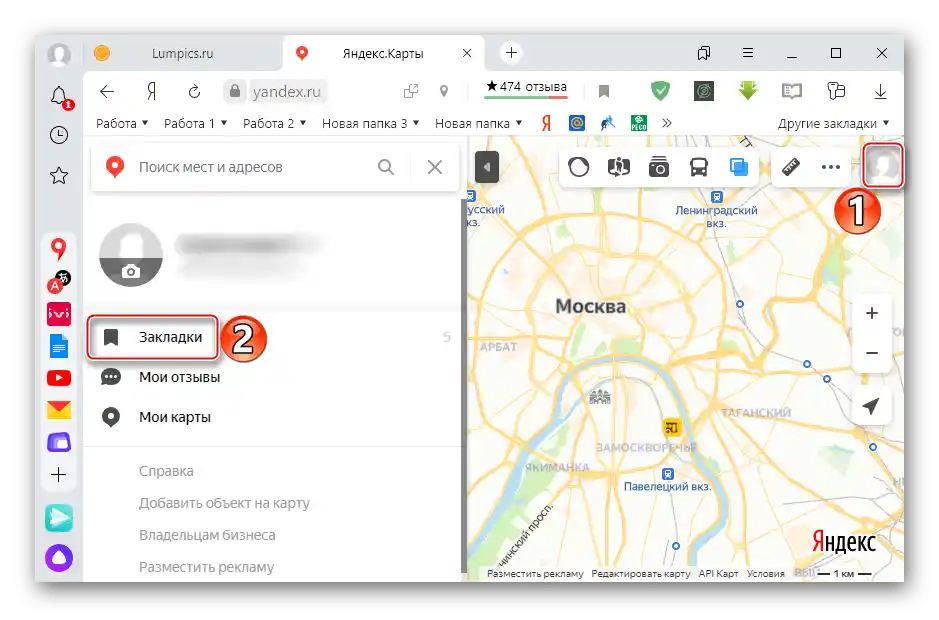The width and height of the screenshot is (939, 620).
Task: Open API Карт footer link
Action: tap(718, 574)
